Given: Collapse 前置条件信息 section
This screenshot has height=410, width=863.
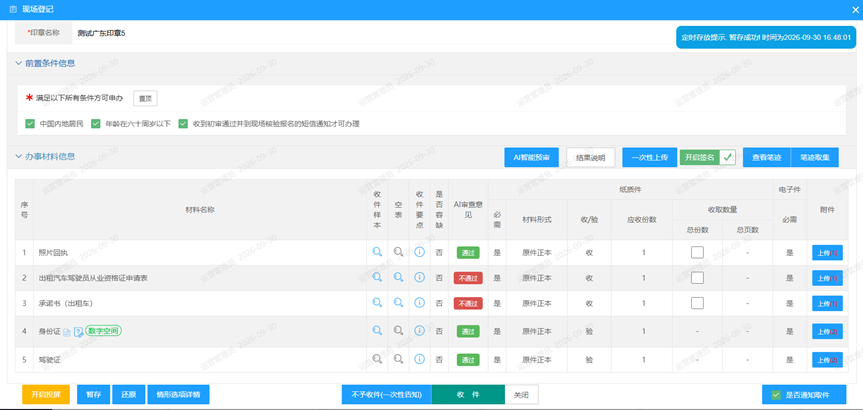Looking at the screenshot, I should (x=18, y=63).
